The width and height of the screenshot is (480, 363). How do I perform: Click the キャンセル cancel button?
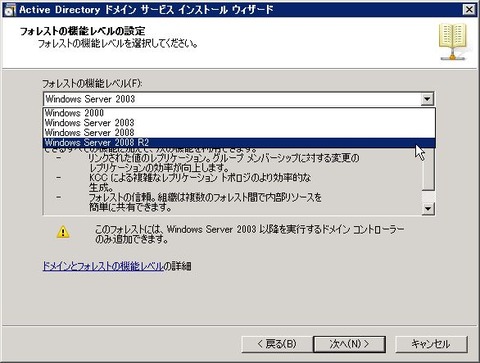[431, 344]
